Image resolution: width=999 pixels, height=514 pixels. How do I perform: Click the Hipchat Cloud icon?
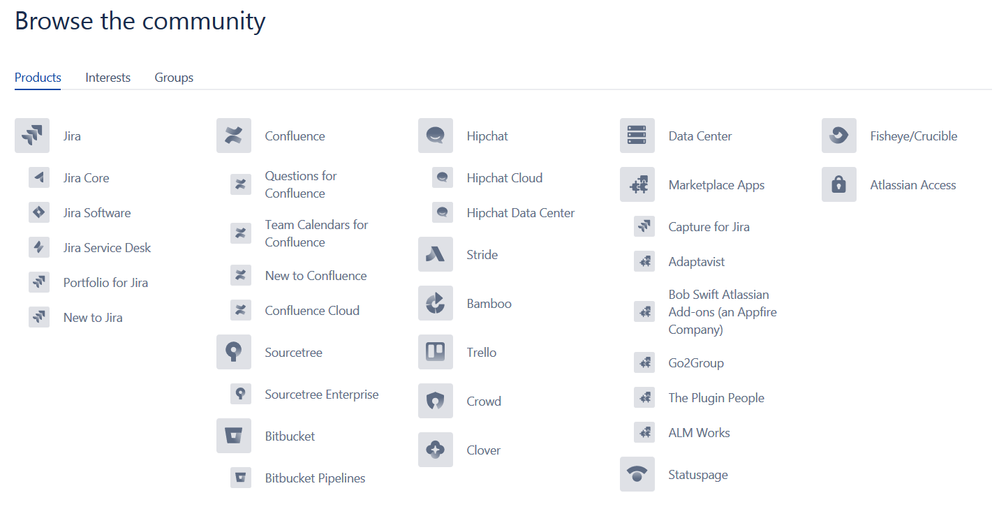pyautogui.click(x=443, y=178)
